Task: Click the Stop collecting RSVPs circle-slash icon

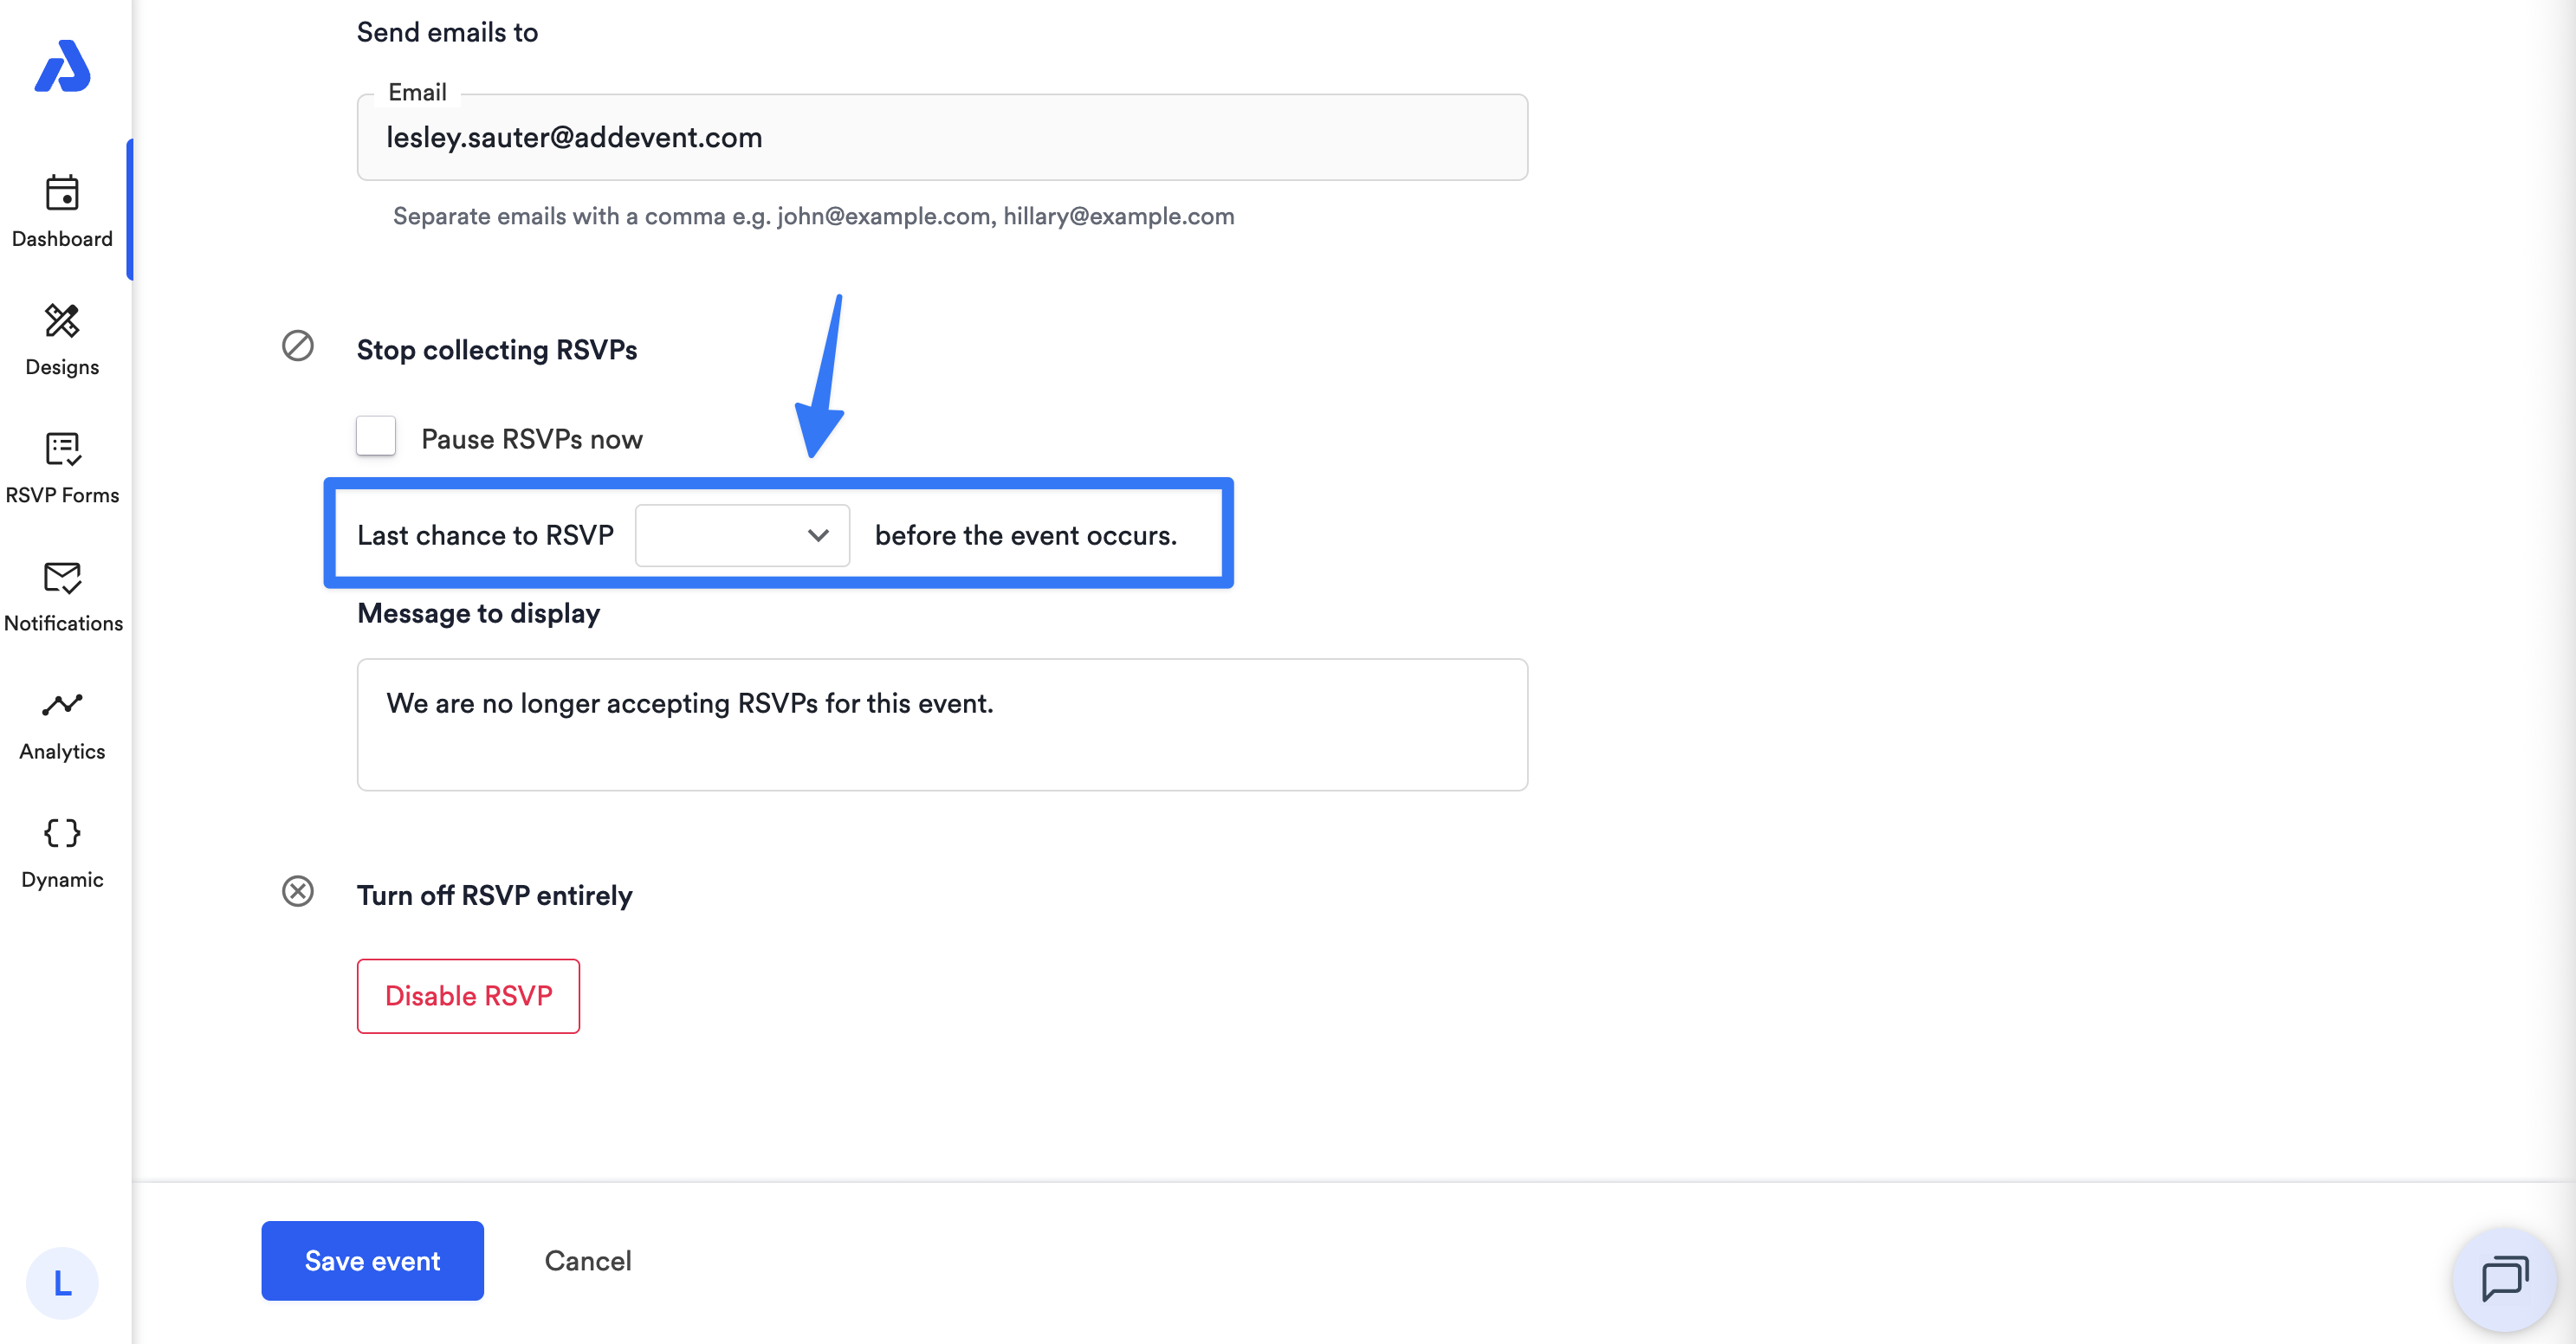Action: pos(298,346)
